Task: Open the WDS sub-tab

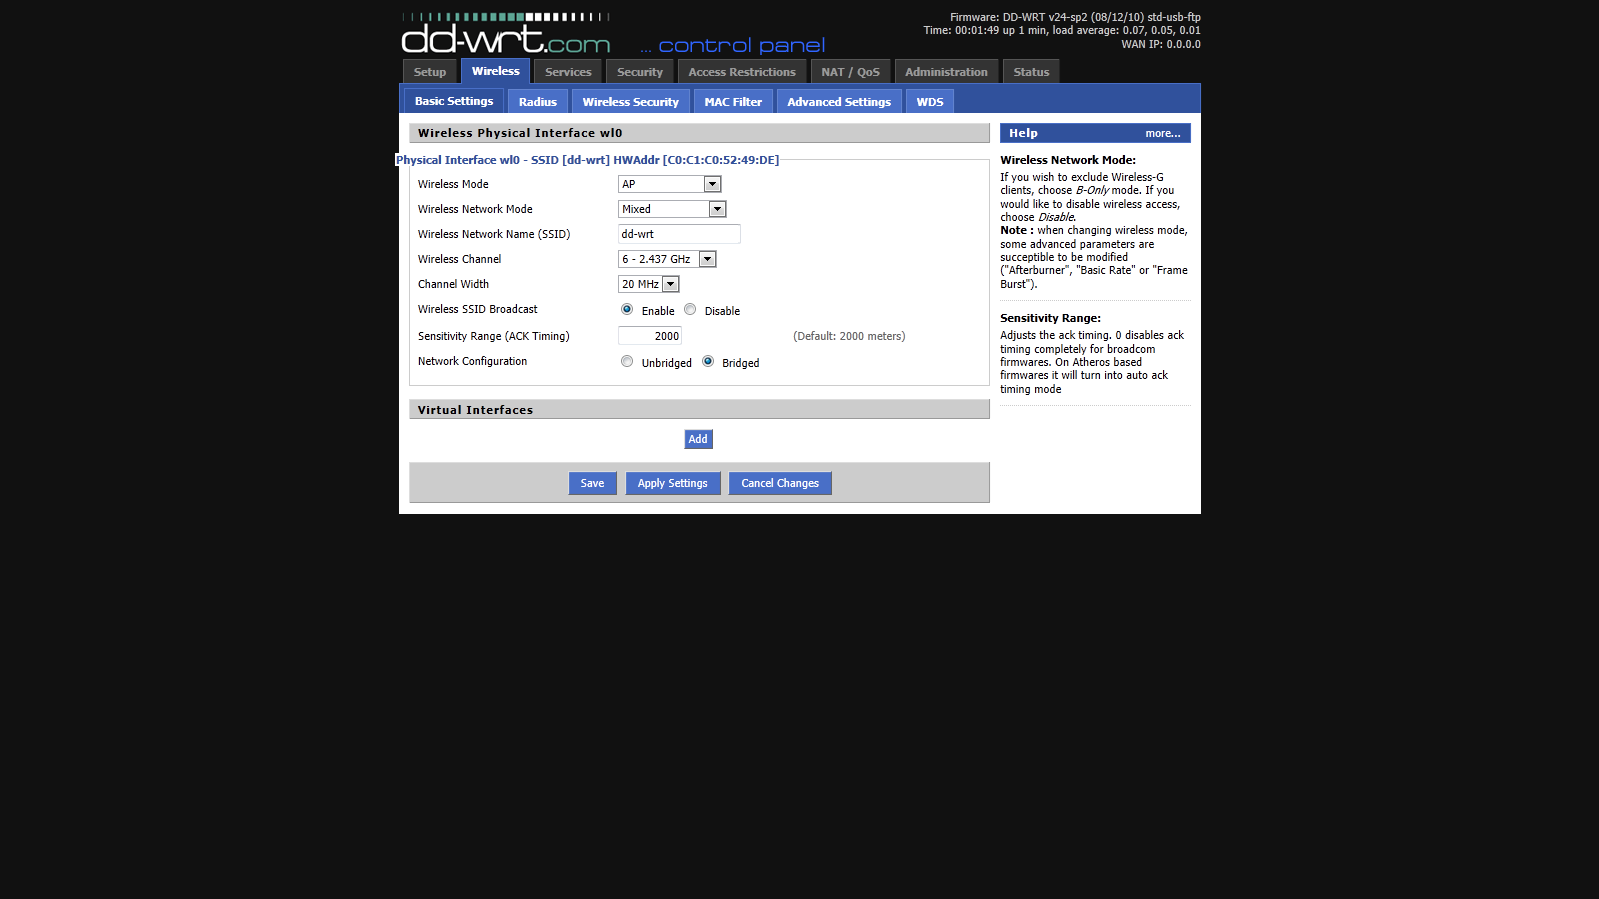Action: 930,102
